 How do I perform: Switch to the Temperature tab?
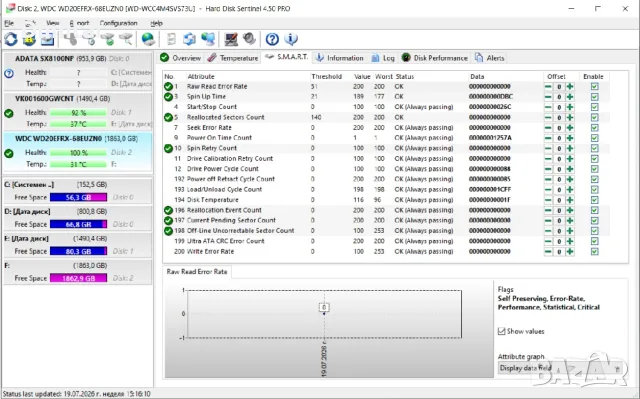pos(233,58)
